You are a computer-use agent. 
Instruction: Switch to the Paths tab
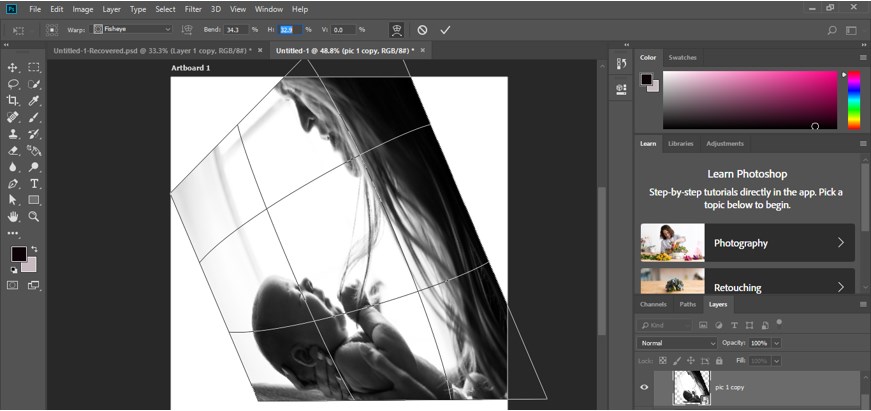[x=688, y=304]
